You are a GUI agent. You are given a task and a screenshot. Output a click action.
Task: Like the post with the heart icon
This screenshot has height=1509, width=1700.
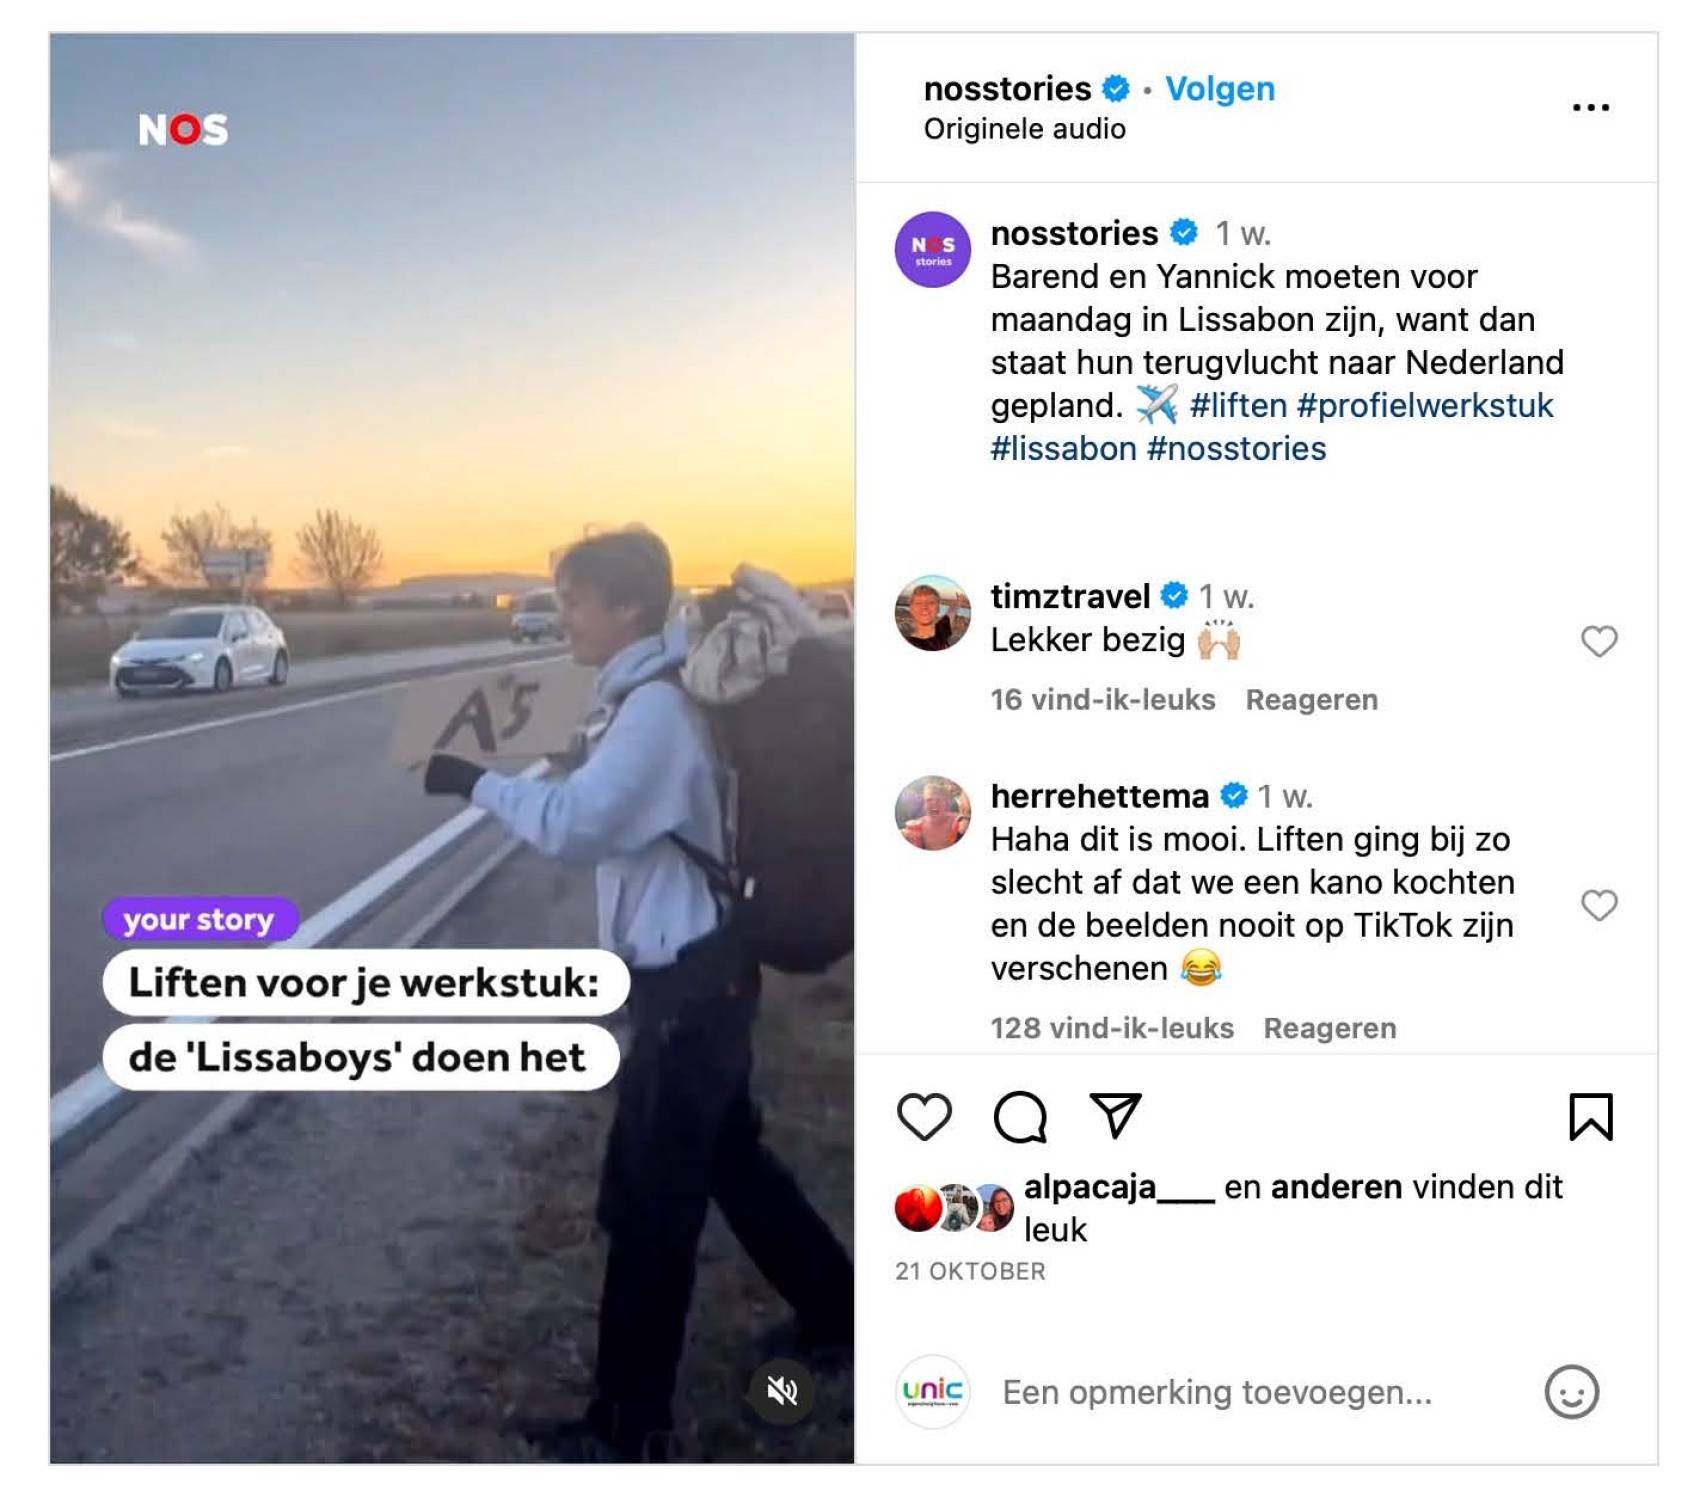click(x=924, y=1116)
